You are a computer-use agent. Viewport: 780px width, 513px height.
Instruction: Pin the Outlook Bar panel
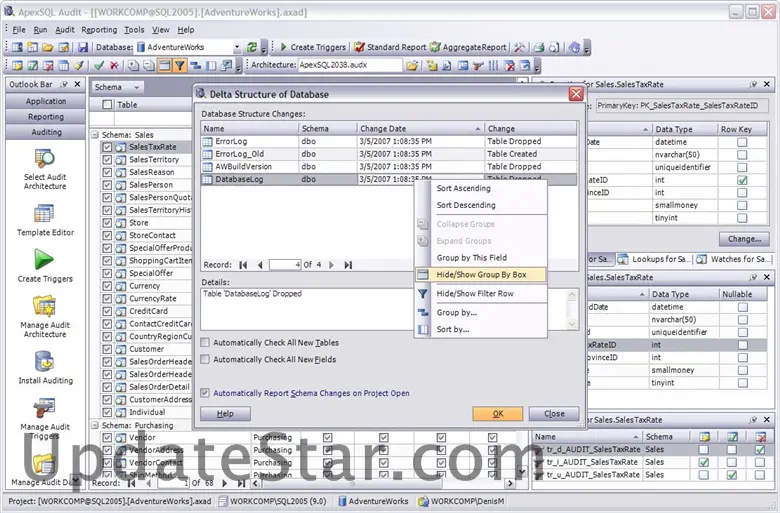click(64, 85)
